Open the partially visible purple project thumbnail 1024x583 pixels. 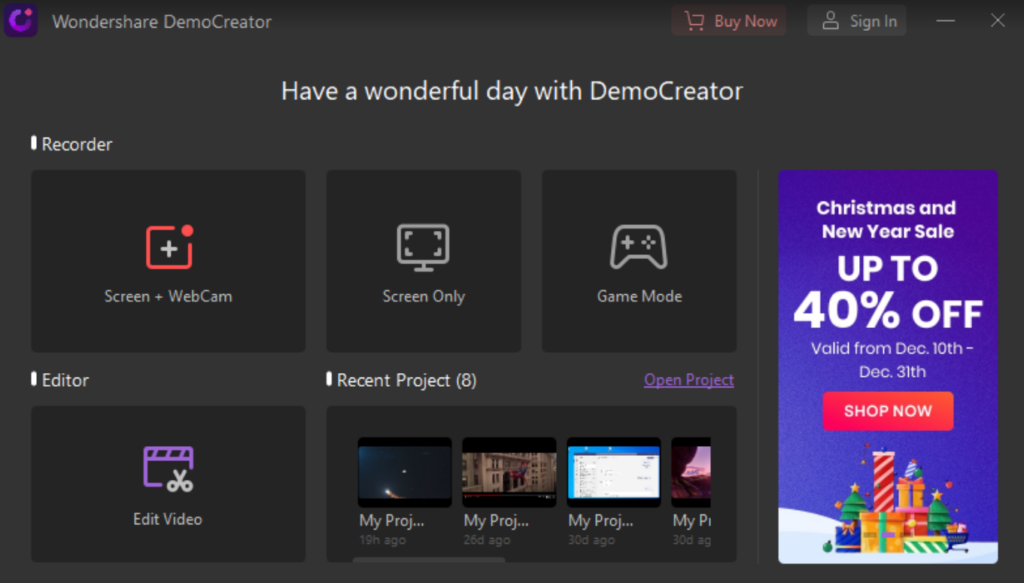691,472
